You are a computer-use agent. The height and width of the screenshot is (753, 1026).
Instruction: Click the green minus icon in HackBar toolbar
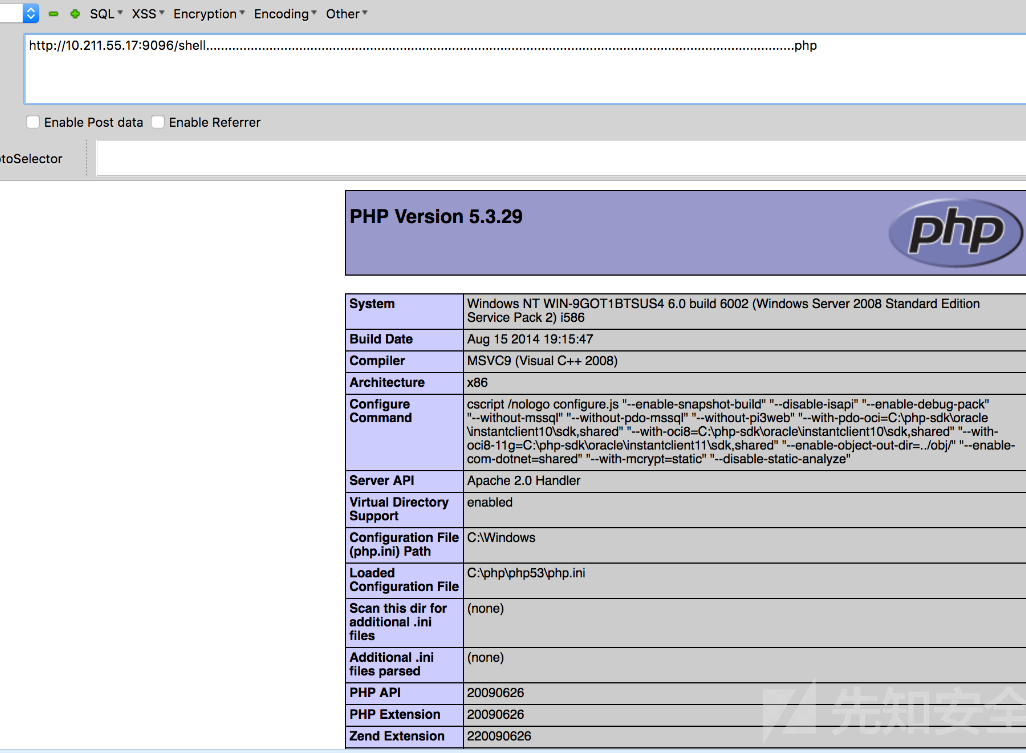point(53,14)
